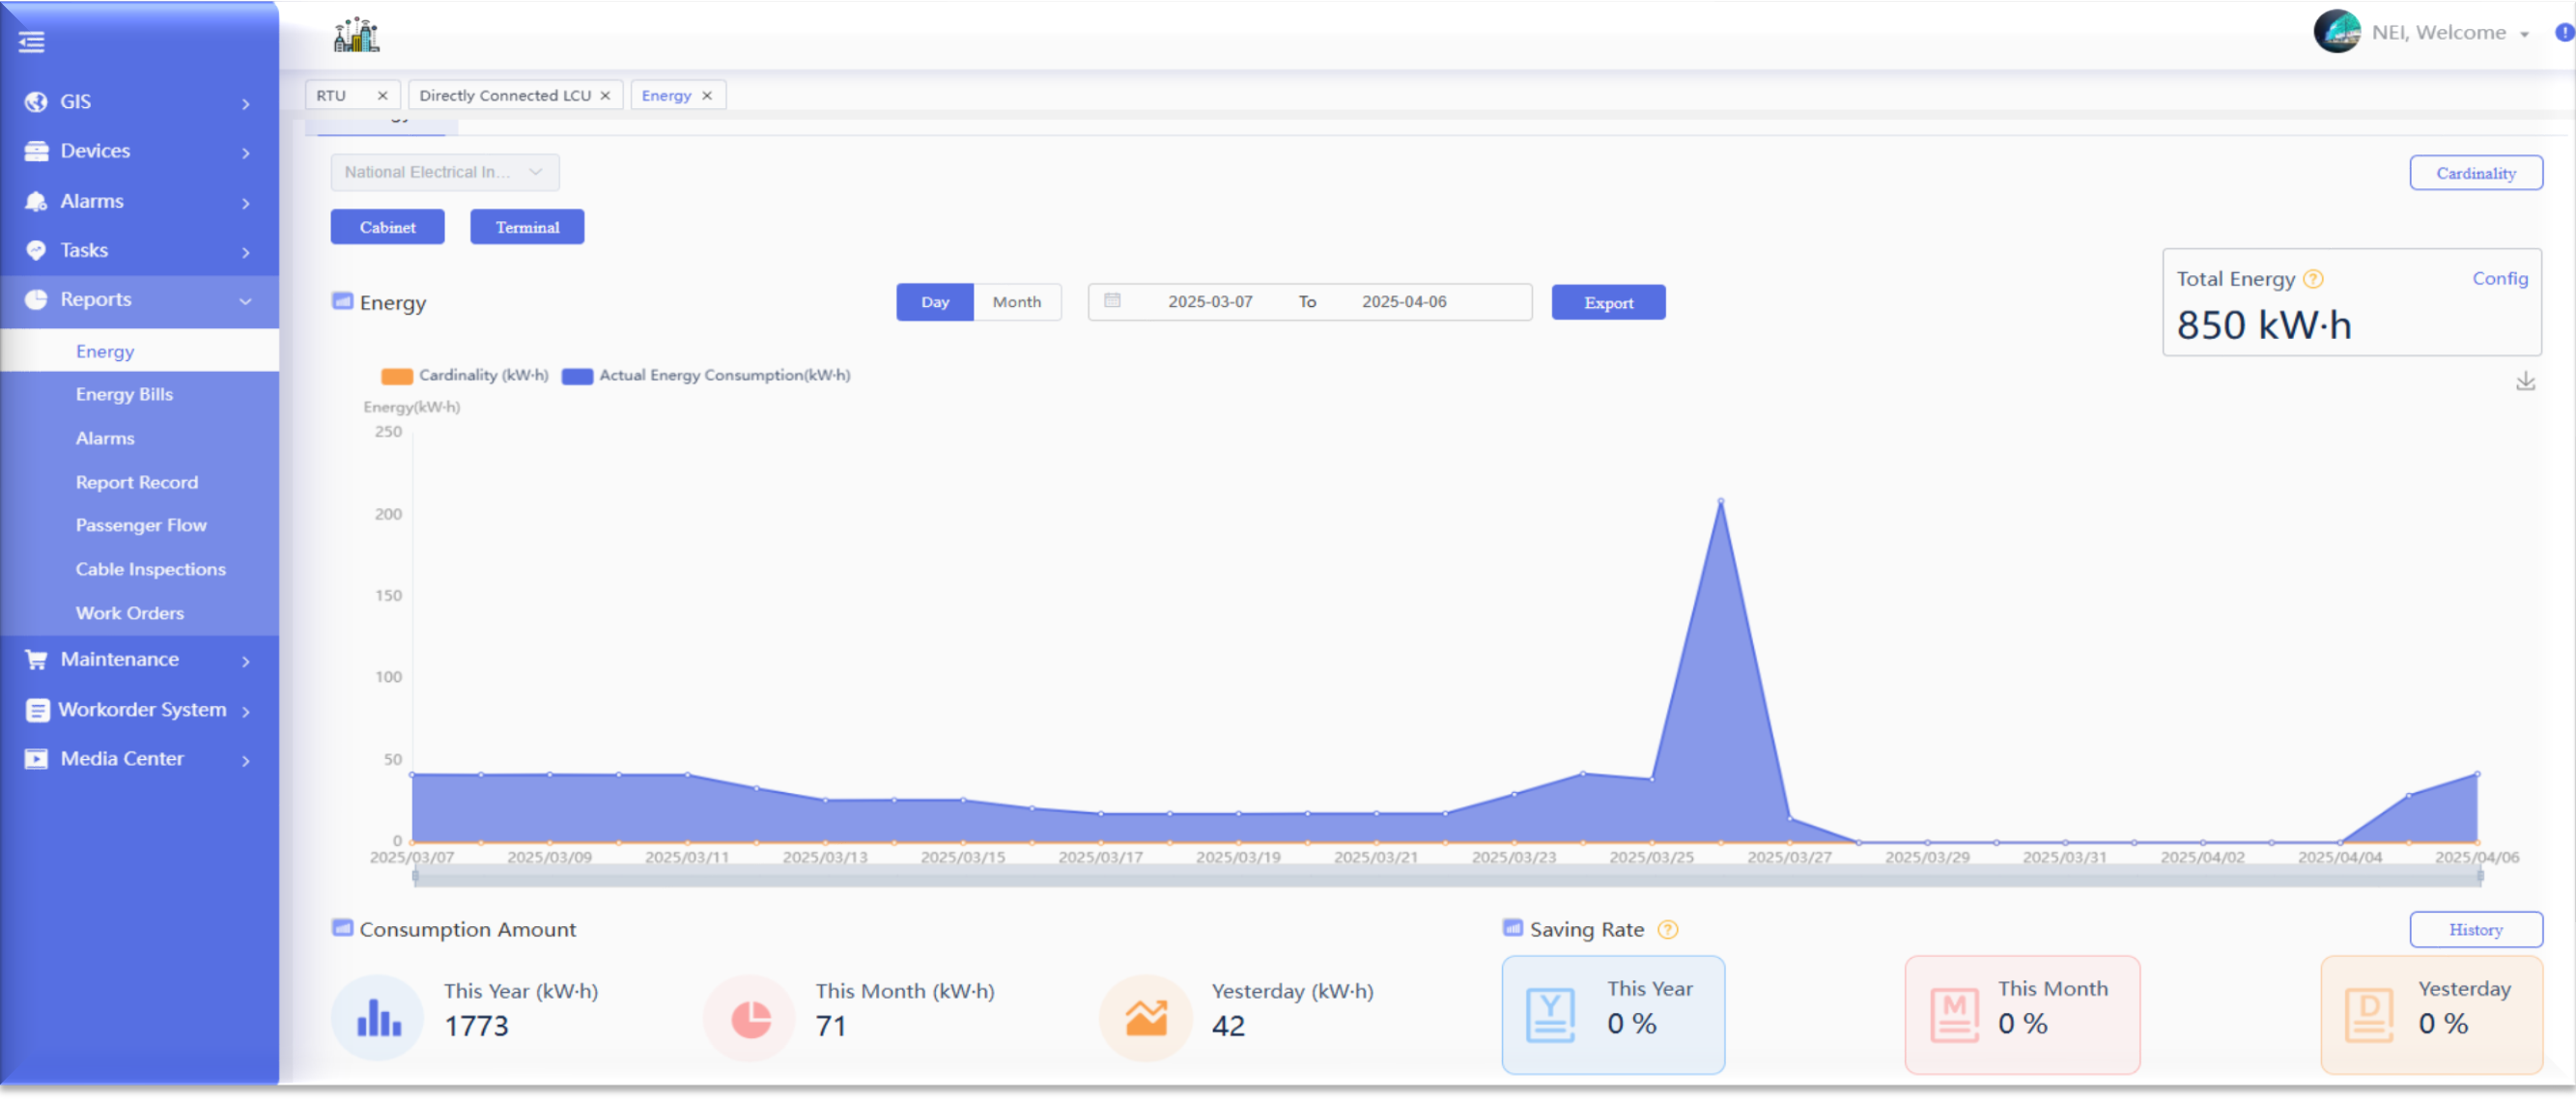This screenshot has height=1099, width=2576.
Task: Expand the Workorder System menu
Action: (x=246, y=710)
